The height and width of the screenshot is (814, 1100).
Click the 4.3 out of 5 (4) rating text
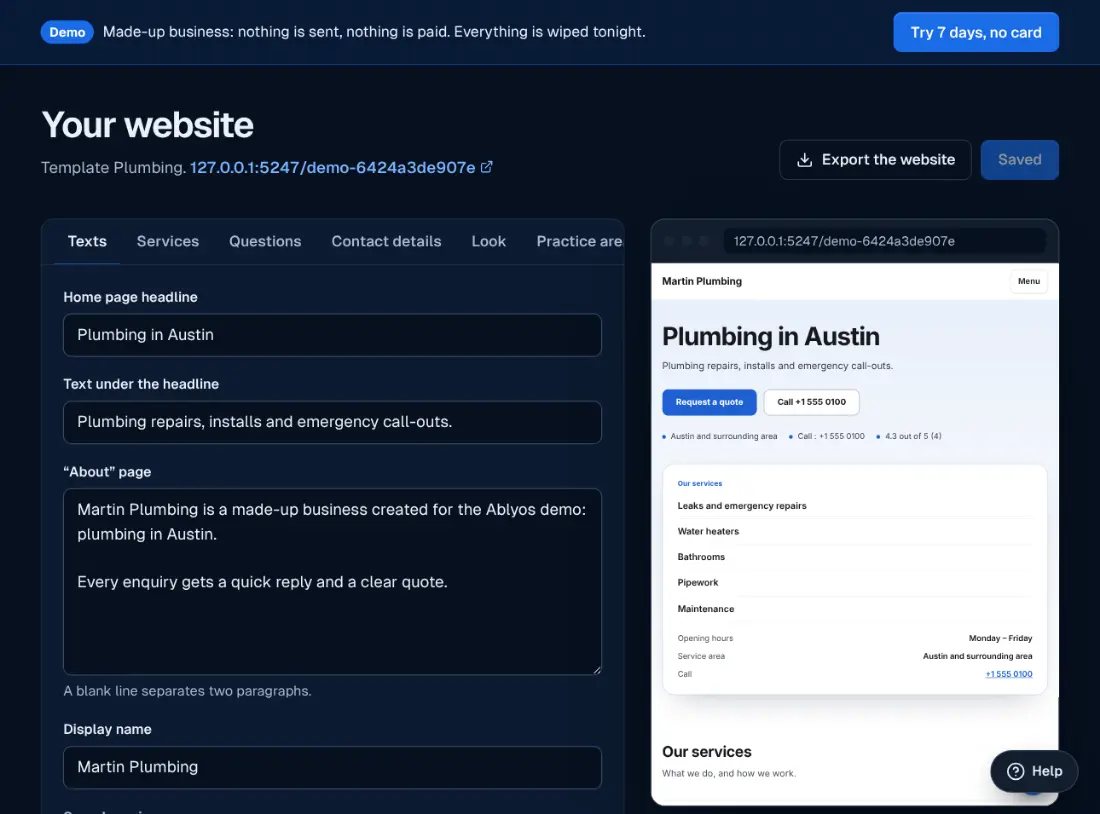[913, 436]
